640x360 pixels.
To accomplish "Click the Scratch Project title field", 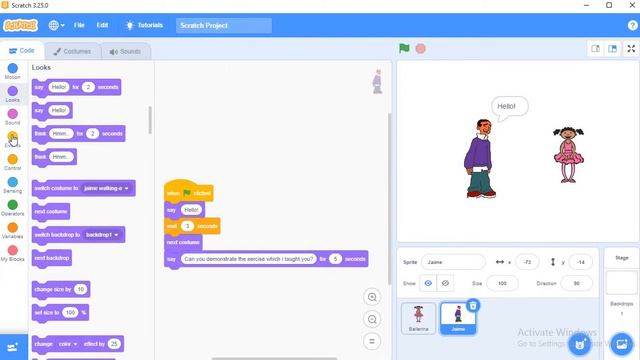I will (x=224, y=25).
